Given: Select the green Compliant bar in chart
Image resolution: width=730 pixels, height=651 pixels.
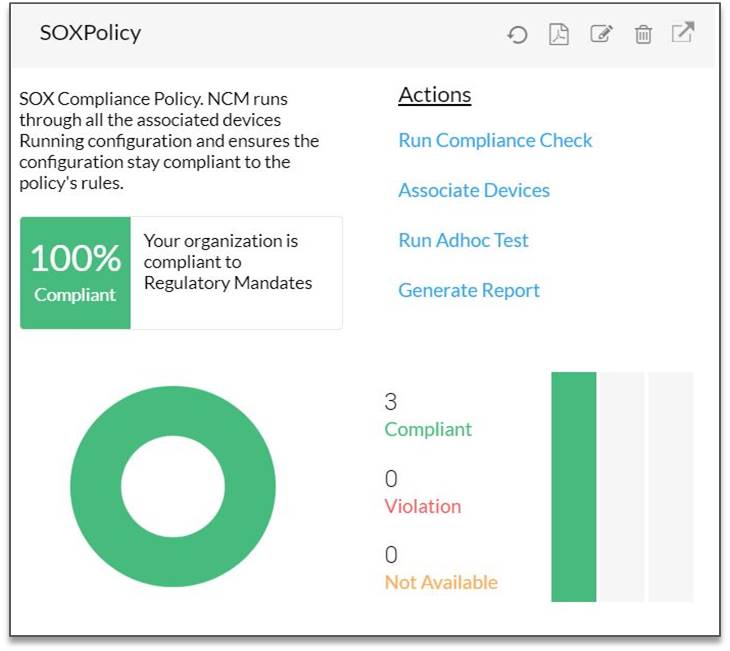Looking at the screenshot, I should click(574, 487).
